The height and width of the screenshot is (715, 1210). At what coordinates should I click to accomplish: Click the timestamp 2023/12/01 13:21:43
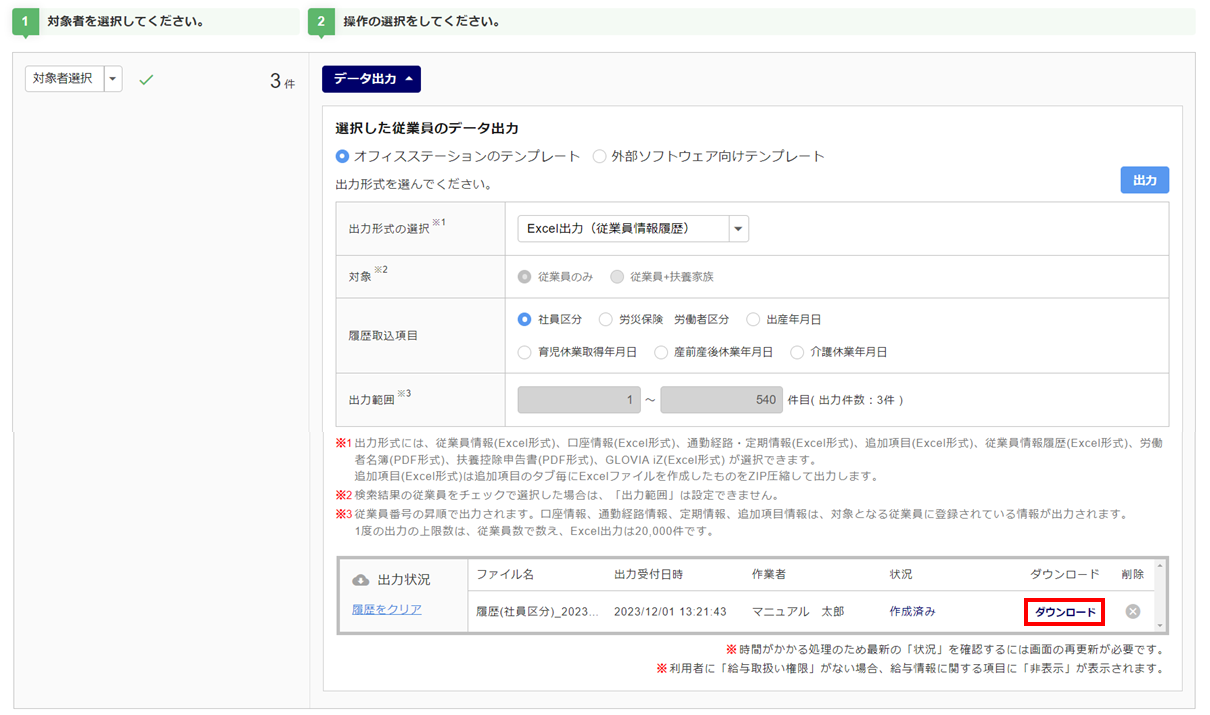[670, 611]
